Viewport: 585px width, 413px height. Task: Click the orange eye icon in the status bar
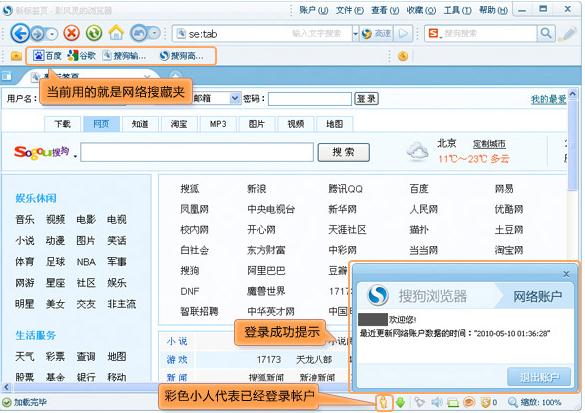click(x=469, y=403)
